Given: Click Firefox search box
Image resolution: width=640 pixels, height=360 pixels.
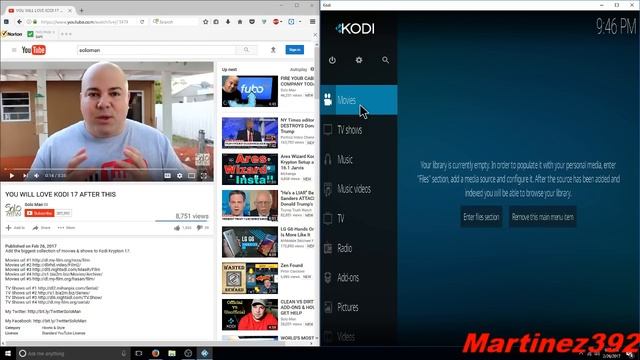Looking at the screenshot, I should point(175,22).
